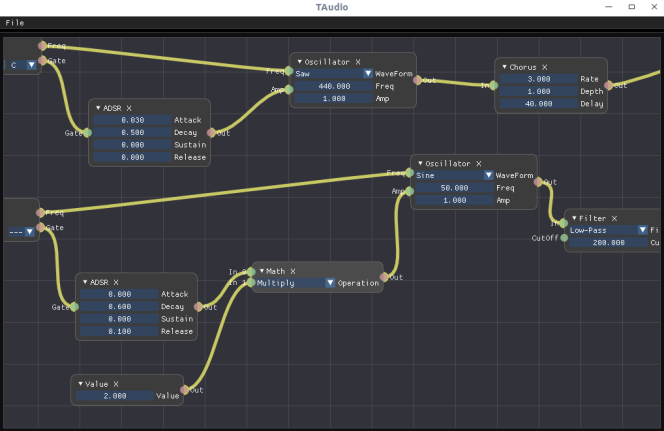Collapse the Sine Oscillator node
This screenshot has width=664, height=431.
tap(420, 163)
